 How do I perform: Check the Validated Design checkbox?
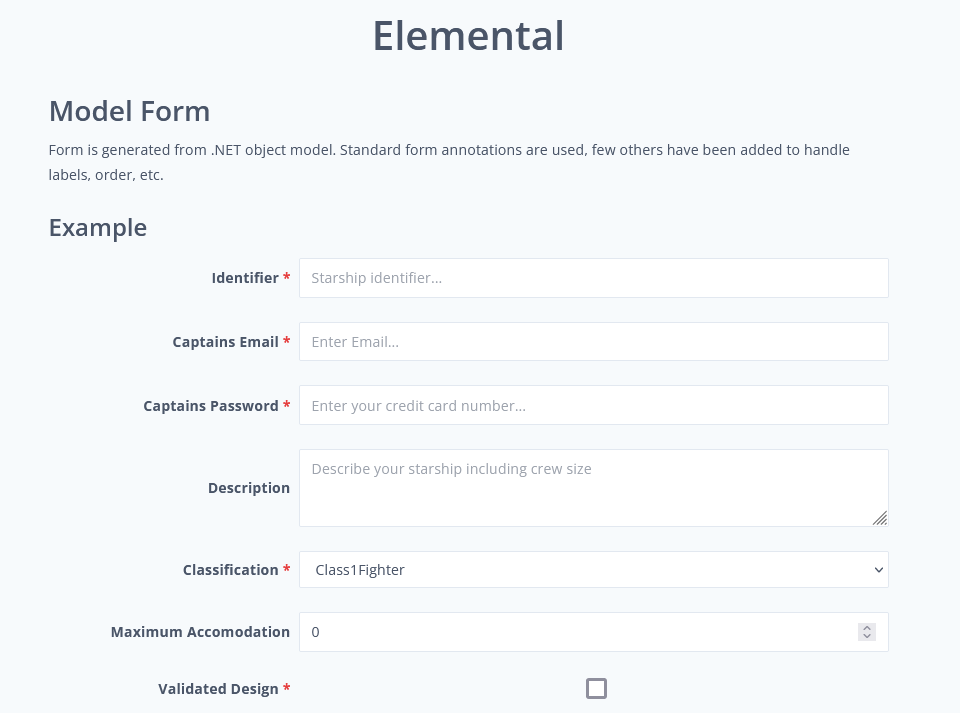[x=597, y=688]
